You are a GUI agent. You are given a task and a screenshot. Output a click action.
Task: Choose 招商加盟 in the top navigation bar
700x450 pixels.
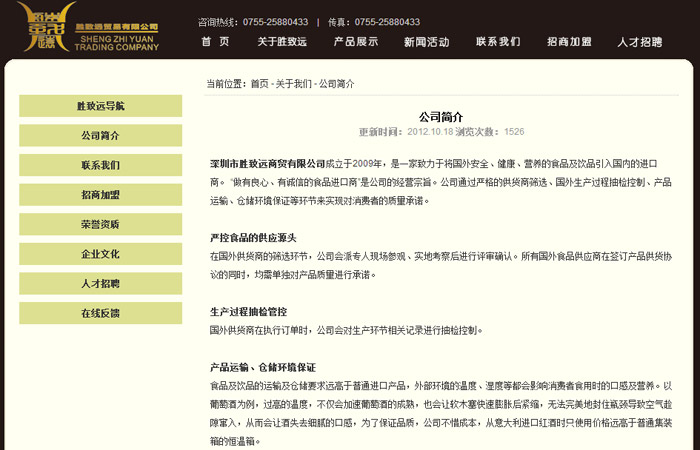(x=569, y=42)
